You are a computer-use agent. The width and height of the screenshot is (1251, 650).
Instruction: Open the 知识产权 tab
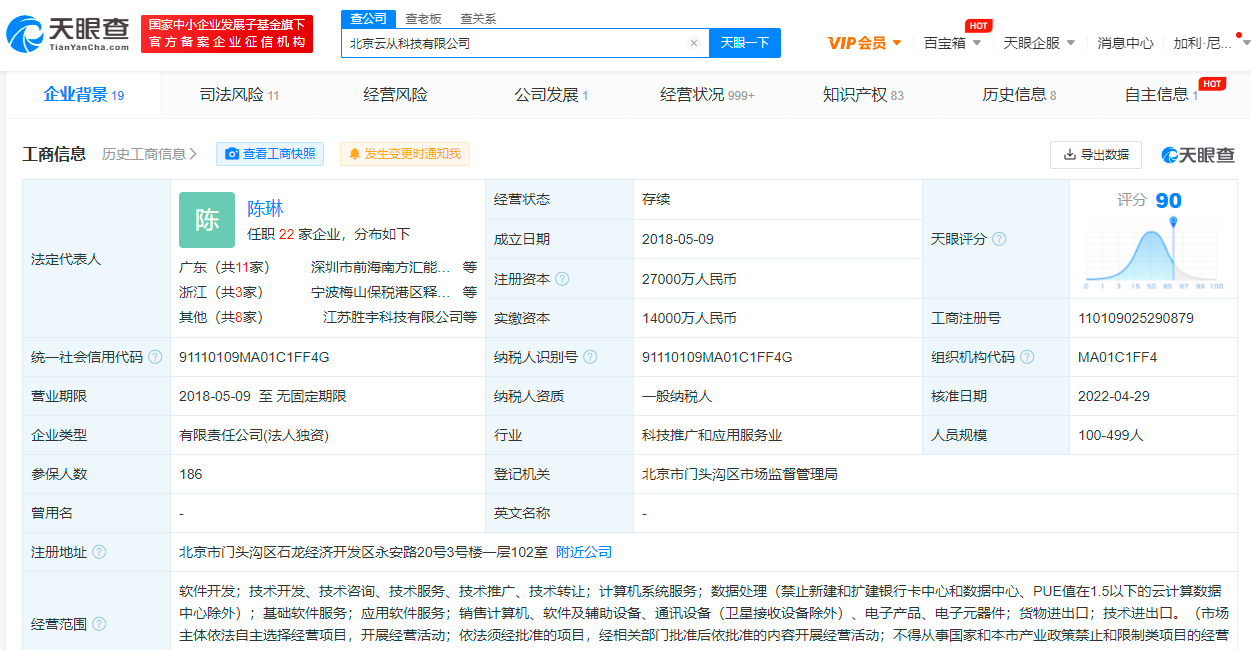click(862, 95)
